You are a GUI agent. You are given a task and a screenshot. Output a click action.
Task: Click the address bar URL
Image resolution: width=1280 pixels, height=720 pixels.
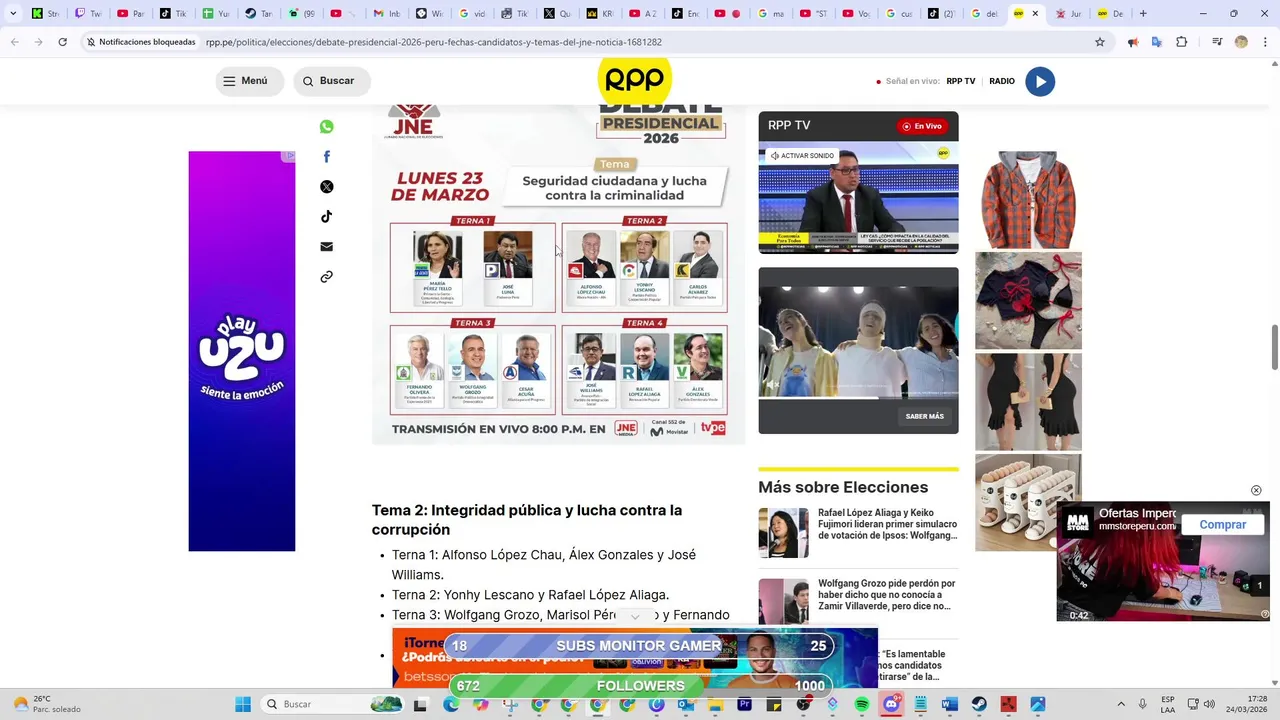coord(433,42)
